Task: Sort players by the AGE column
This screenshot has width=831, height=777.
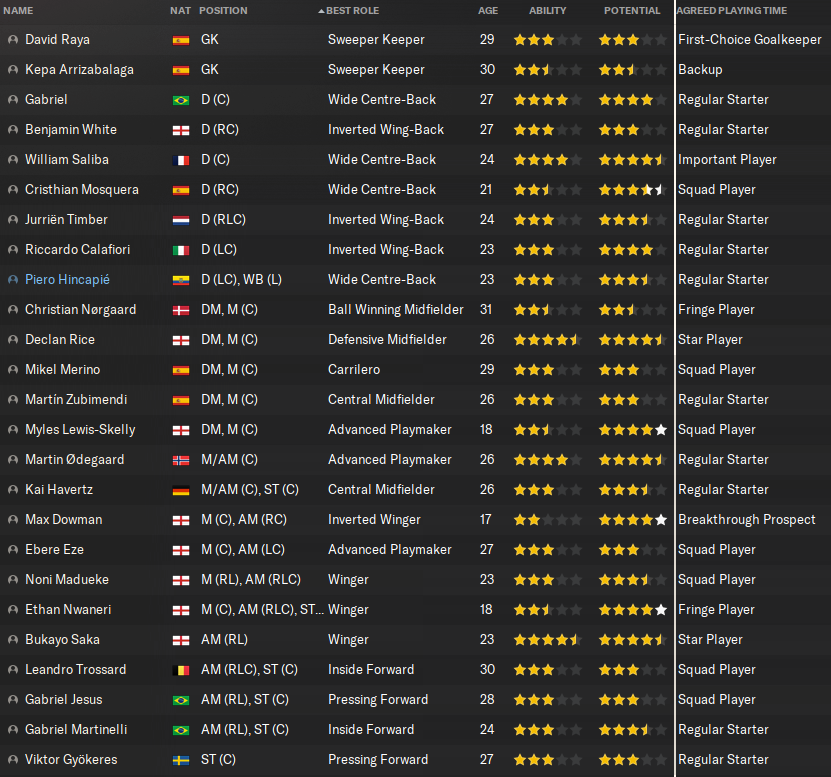Action: point(488,11)
